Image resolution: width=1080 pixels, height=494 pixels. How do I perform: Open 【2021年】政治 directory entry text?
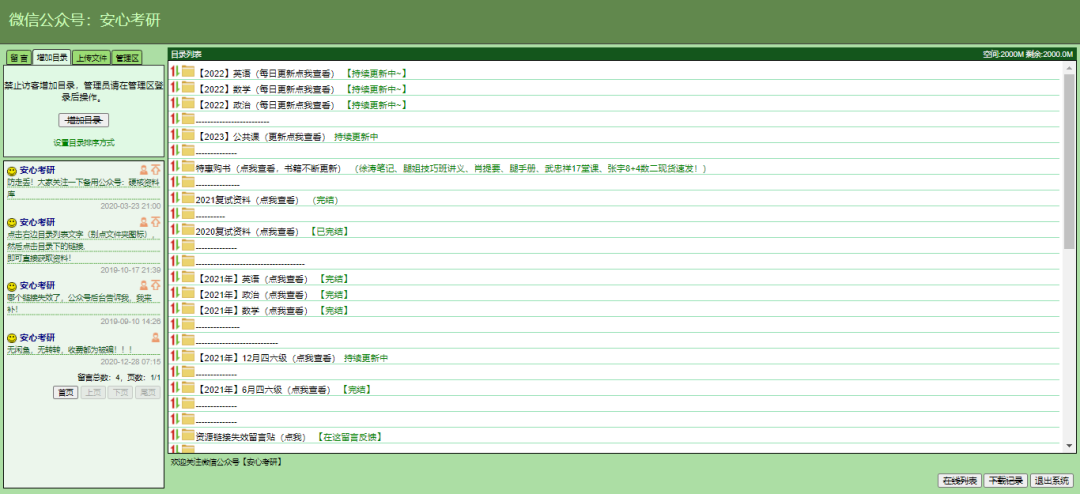251,295
